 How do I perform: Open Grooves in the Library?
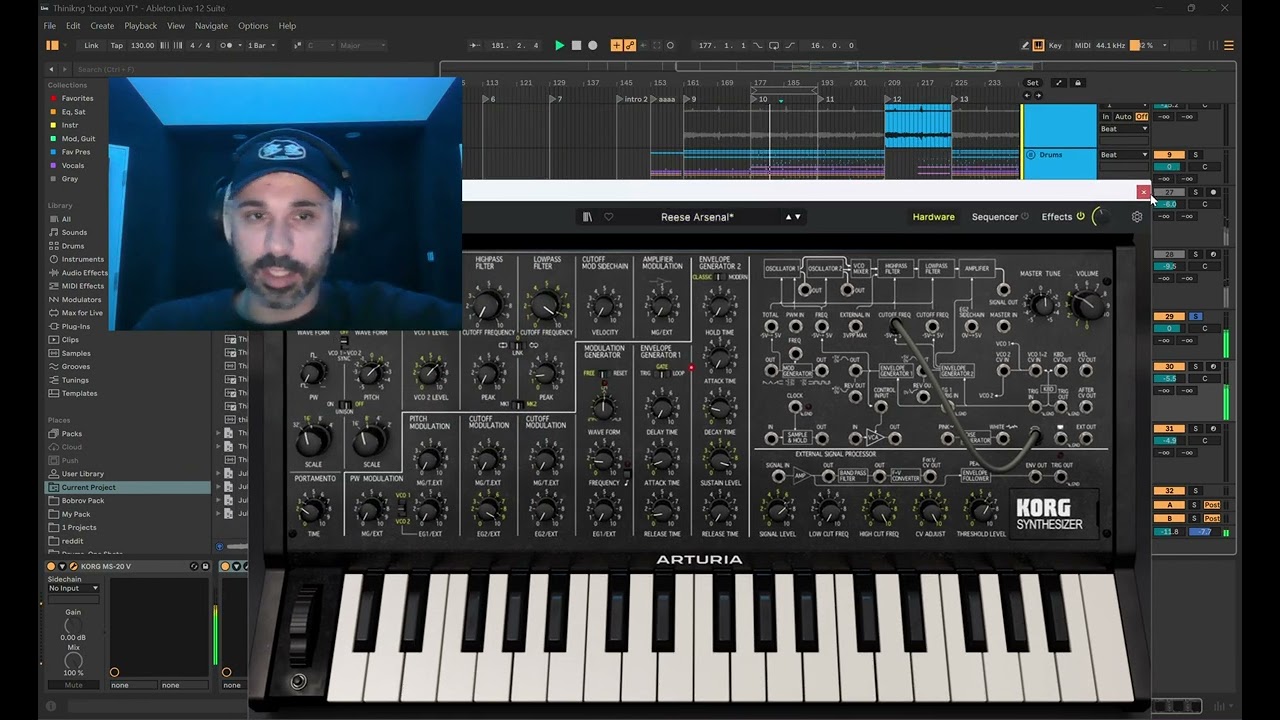point(75,366)
